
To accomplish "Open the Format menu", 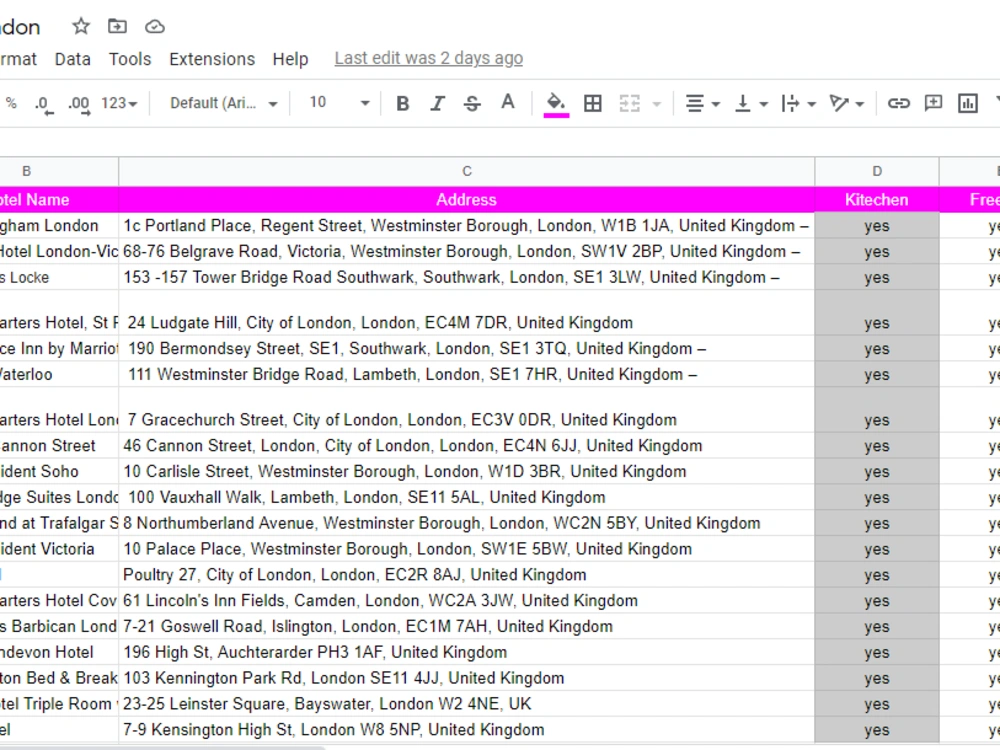I will tap(18, 59).
